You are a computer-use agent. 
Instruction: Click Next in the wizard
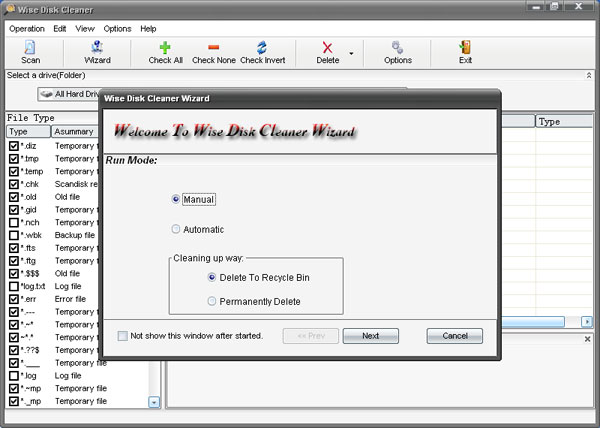(x=370, y=336)
